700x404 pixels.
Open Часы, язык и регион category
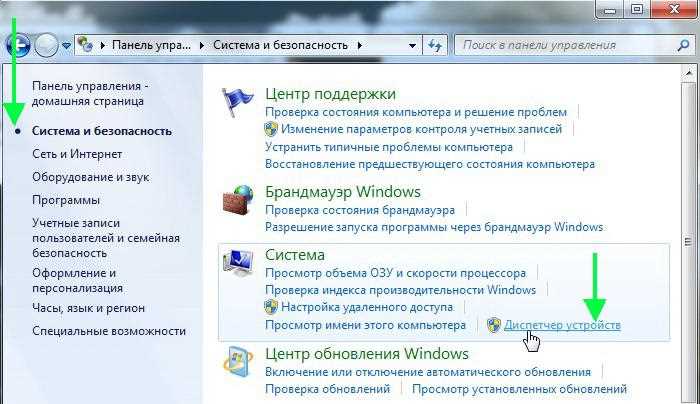[88, 308]
